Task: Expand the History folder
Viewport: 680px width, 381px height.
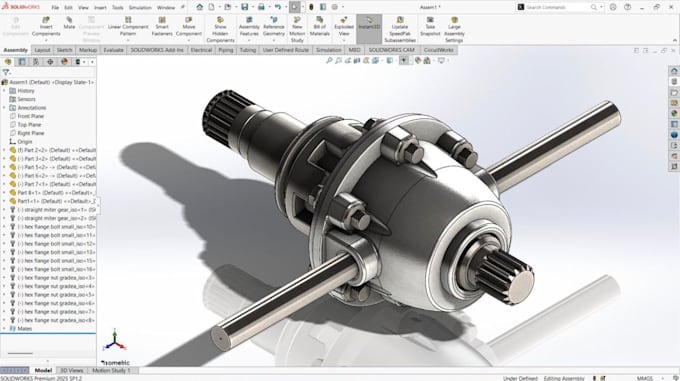Action: pos(4,91)
